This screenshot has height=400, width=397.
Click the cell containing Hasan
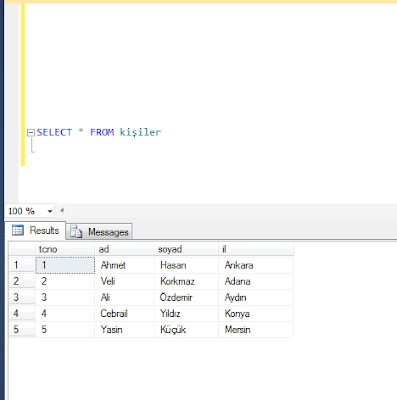[x=186, y=265]
